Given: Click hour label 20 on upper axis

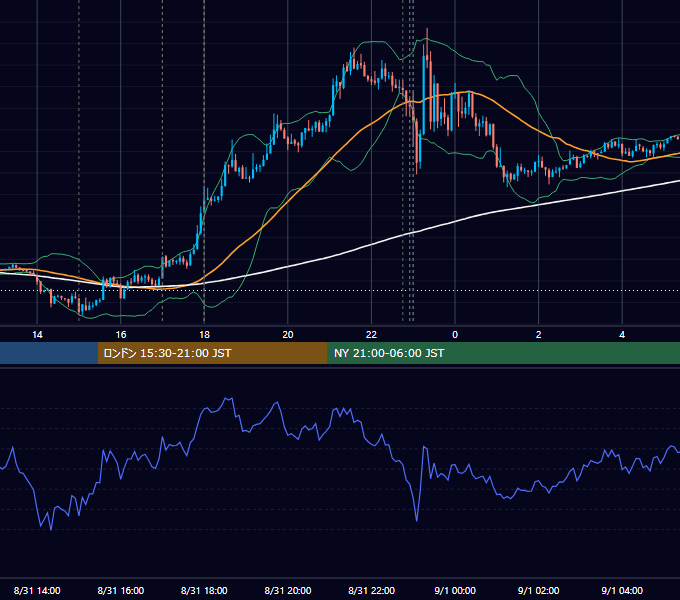Looking at the screenshot, I should point(288,335).
